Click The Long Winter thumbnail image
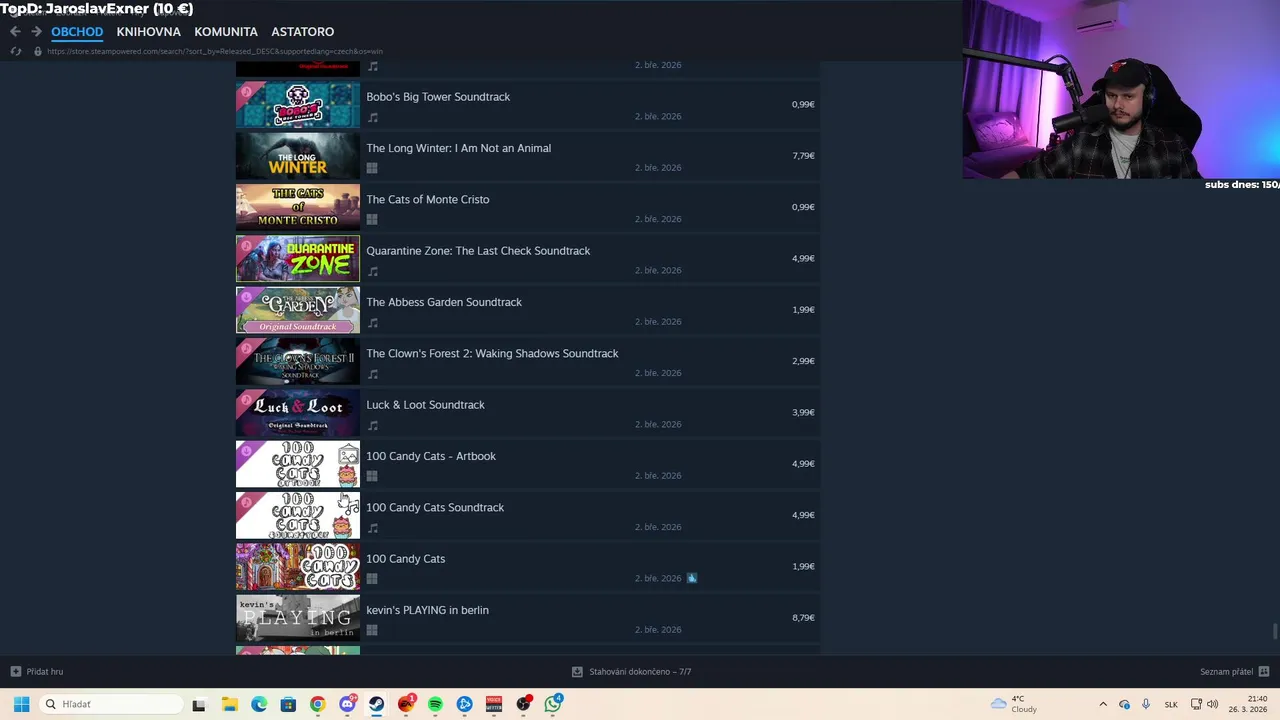This screenshot has width=1280, height=720. tap(298, 156)
